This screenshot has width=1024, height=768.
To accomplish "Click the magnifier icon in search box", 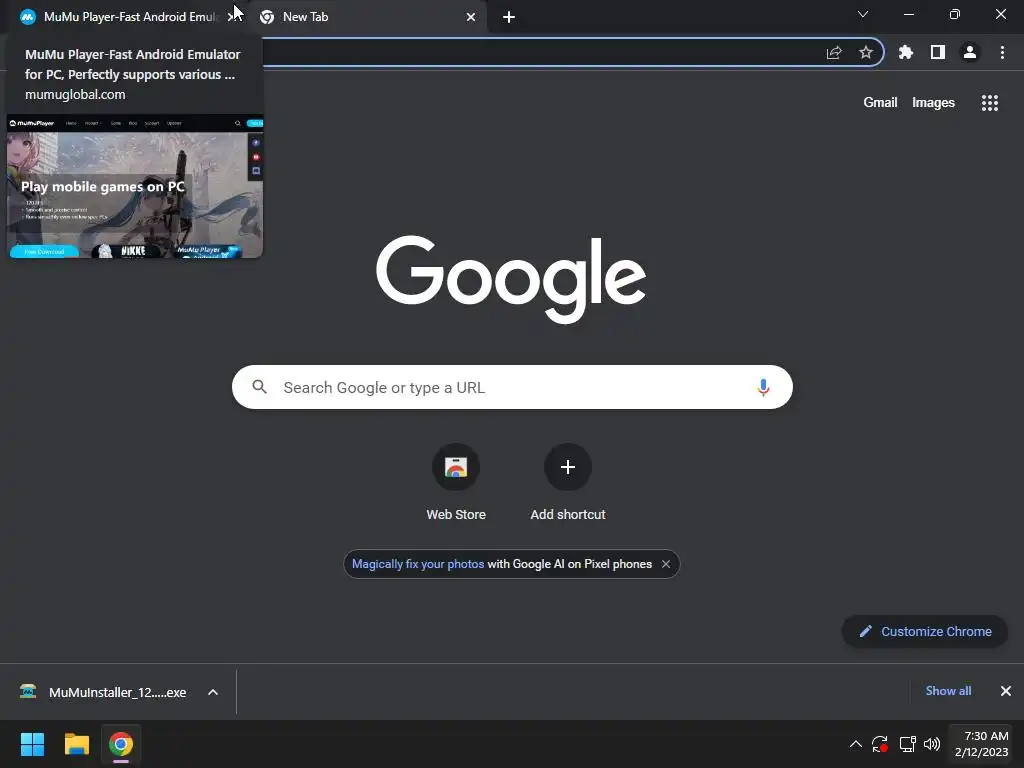I will (x=259, y=387).
